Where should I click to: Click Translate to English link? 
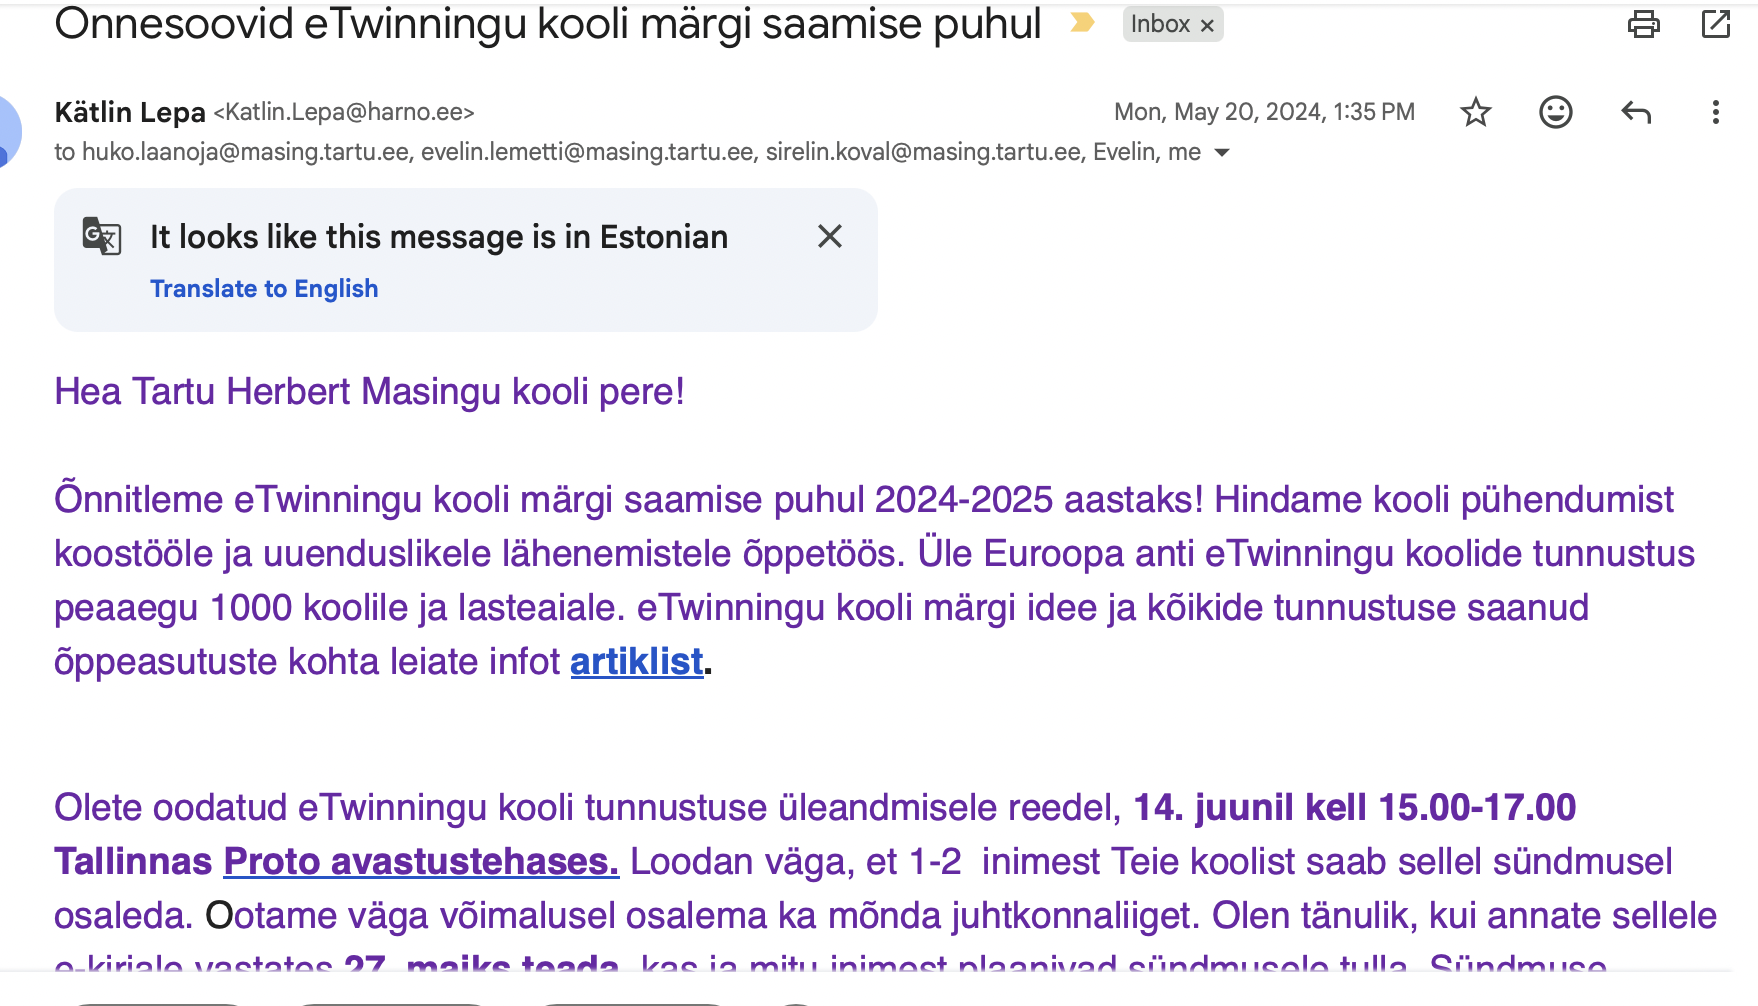(x=264, y=289)
